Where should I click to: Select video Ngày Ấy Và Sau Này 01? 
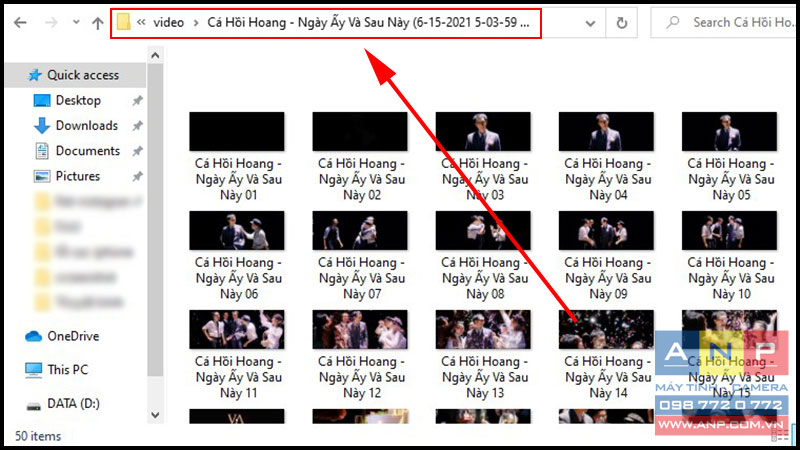tap(237, 157)
